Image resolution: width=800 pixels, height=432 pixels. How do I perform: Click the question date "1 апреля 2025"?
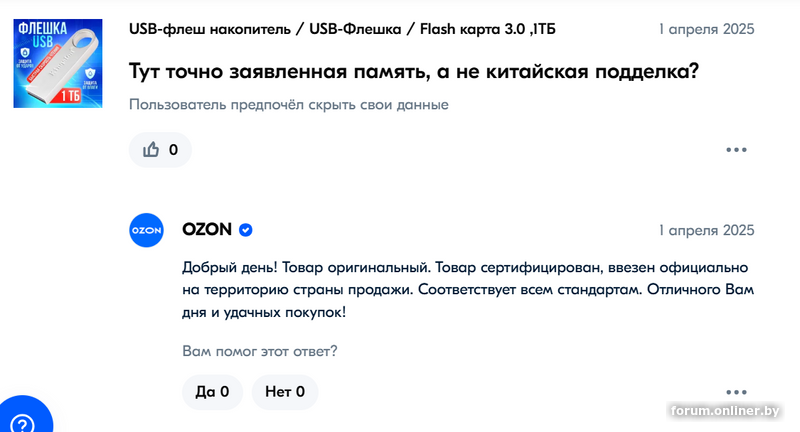coord(706,29)
